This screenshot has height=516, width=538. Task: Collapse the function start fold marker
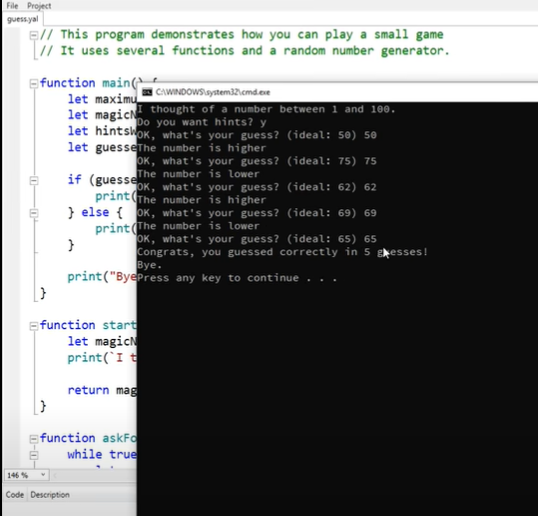tap(34, 326)
